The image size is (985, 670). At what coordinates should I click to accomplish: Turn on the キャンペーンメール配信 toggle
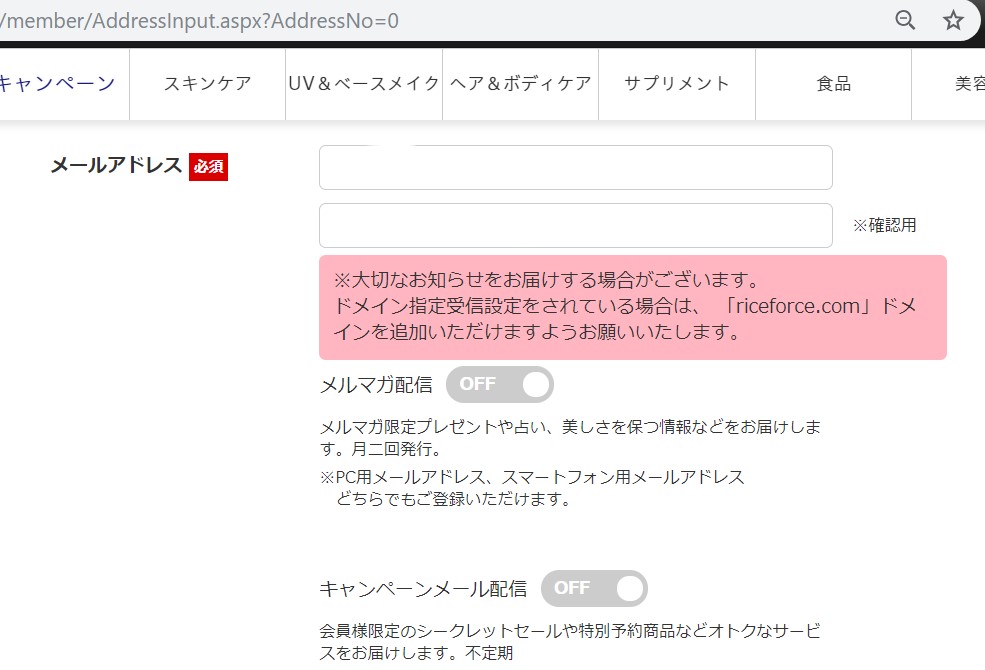594,589
